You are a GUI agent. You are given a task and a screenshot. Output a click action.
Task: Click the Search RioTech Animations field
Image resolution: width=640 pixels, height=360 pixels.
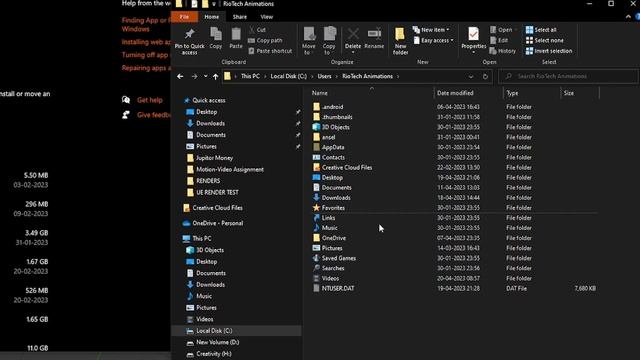coord(568,76)
